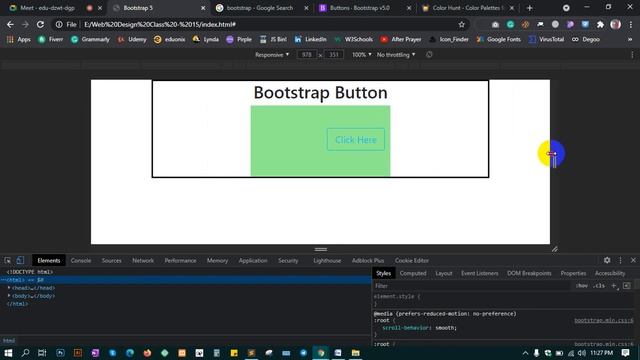Open Firefox from the taskbar

click(147, 353)
